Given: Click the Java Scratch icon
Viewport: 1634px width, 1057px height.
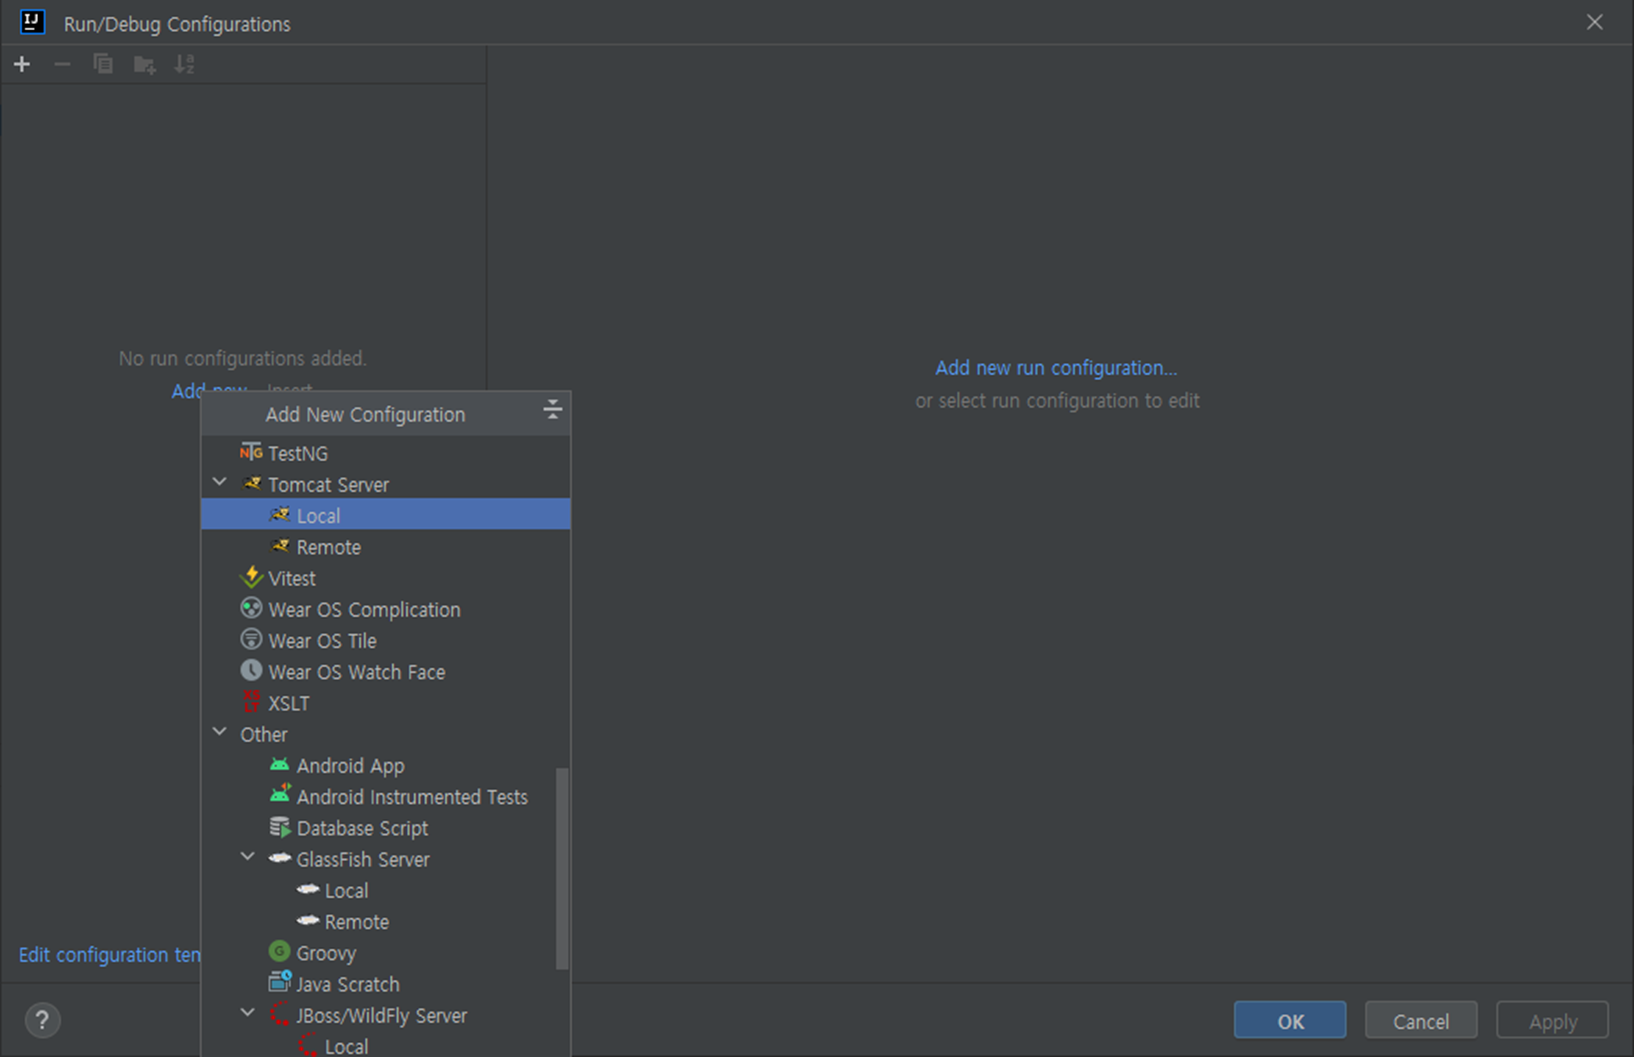Looking at the screenshot, I should click(280, 983).
